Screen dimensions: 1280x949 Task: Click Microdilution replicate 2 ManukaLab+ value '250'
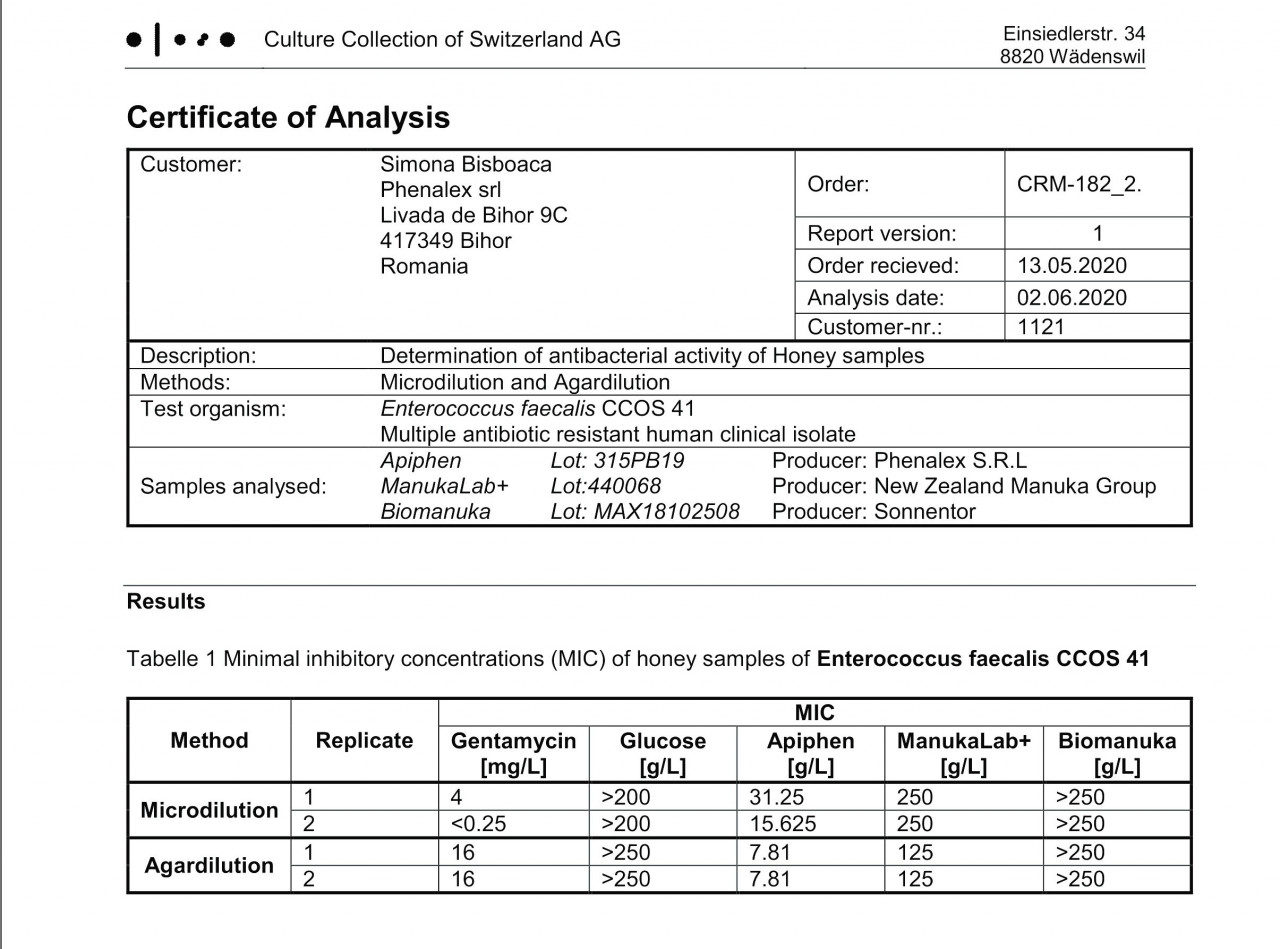(915, 824)
